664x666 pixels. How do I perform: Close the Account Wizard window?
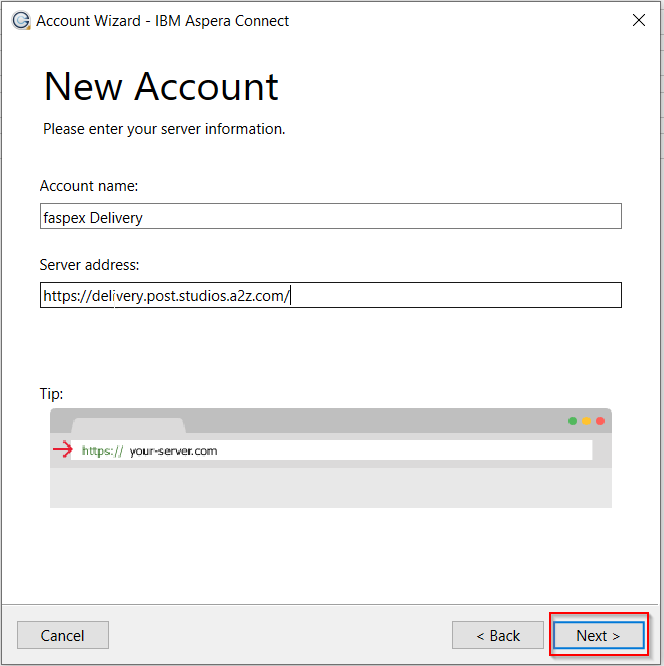click(639, 20)
